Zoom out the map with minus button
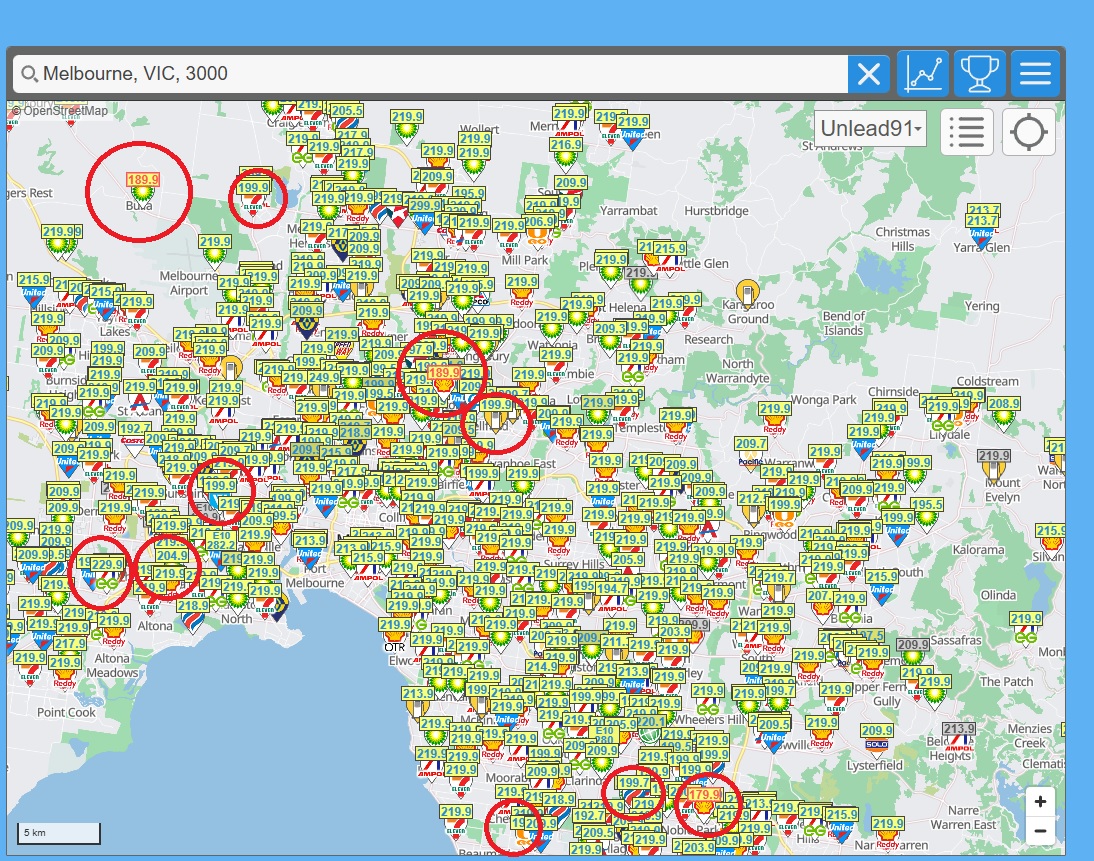 click(x=1040, y=830)
